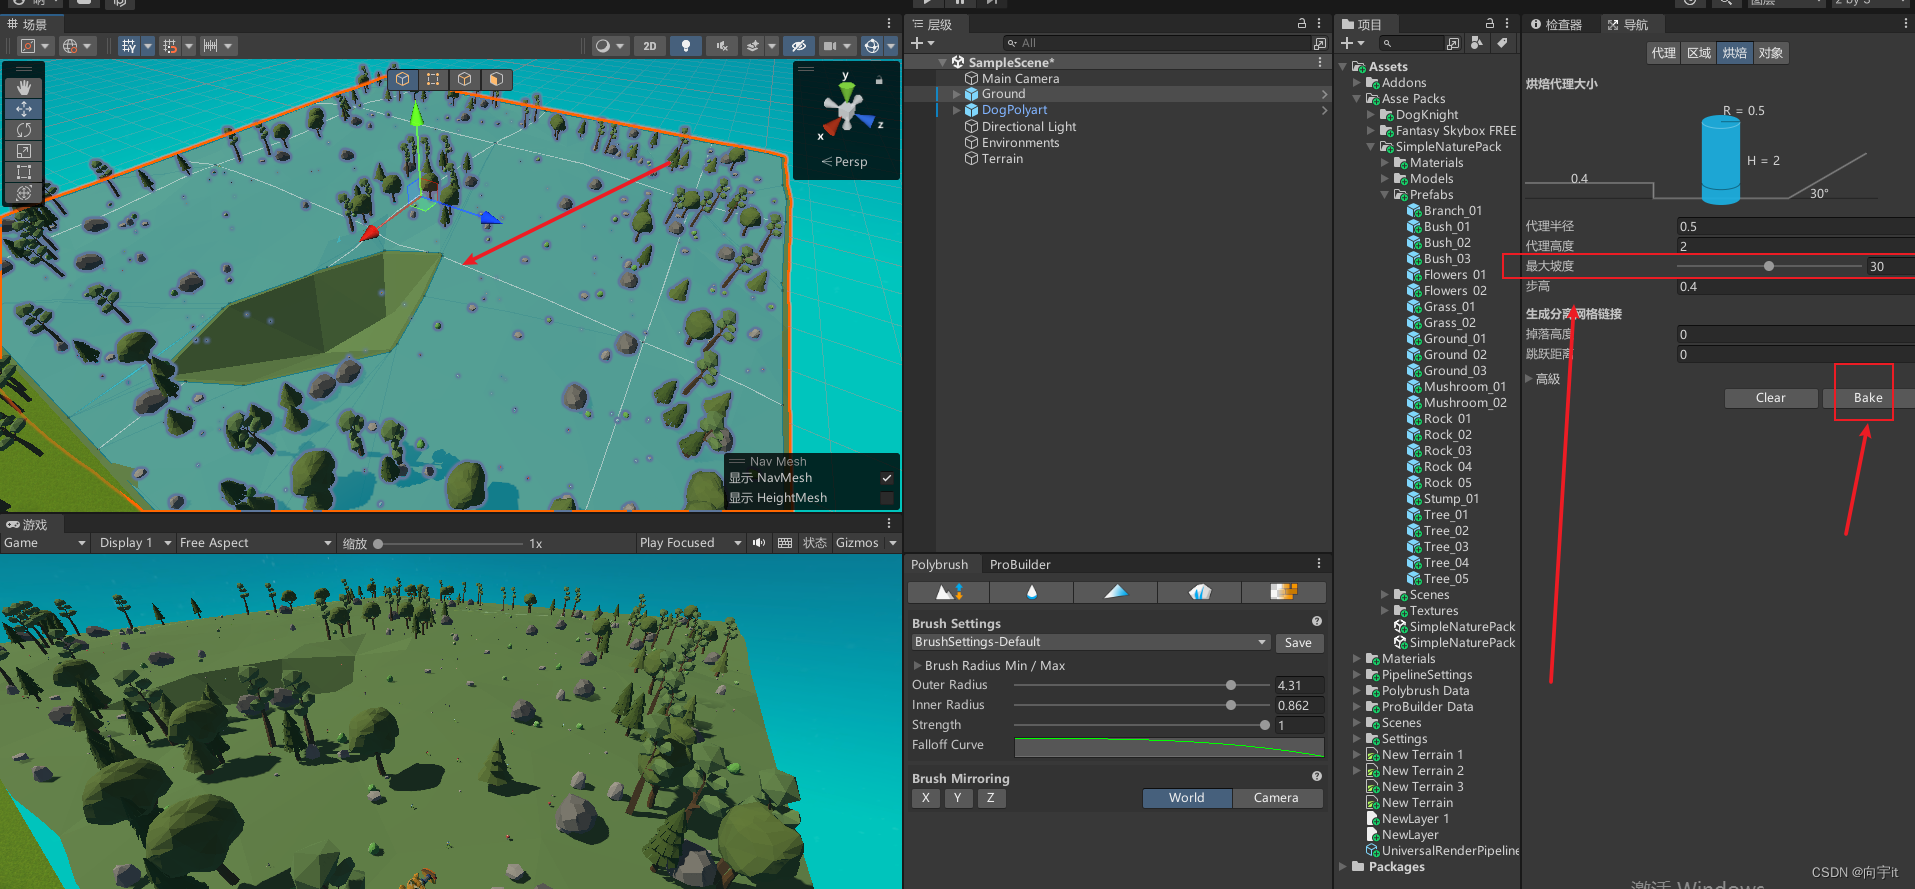Open the 区域 navigation tab

(1699, 53)
